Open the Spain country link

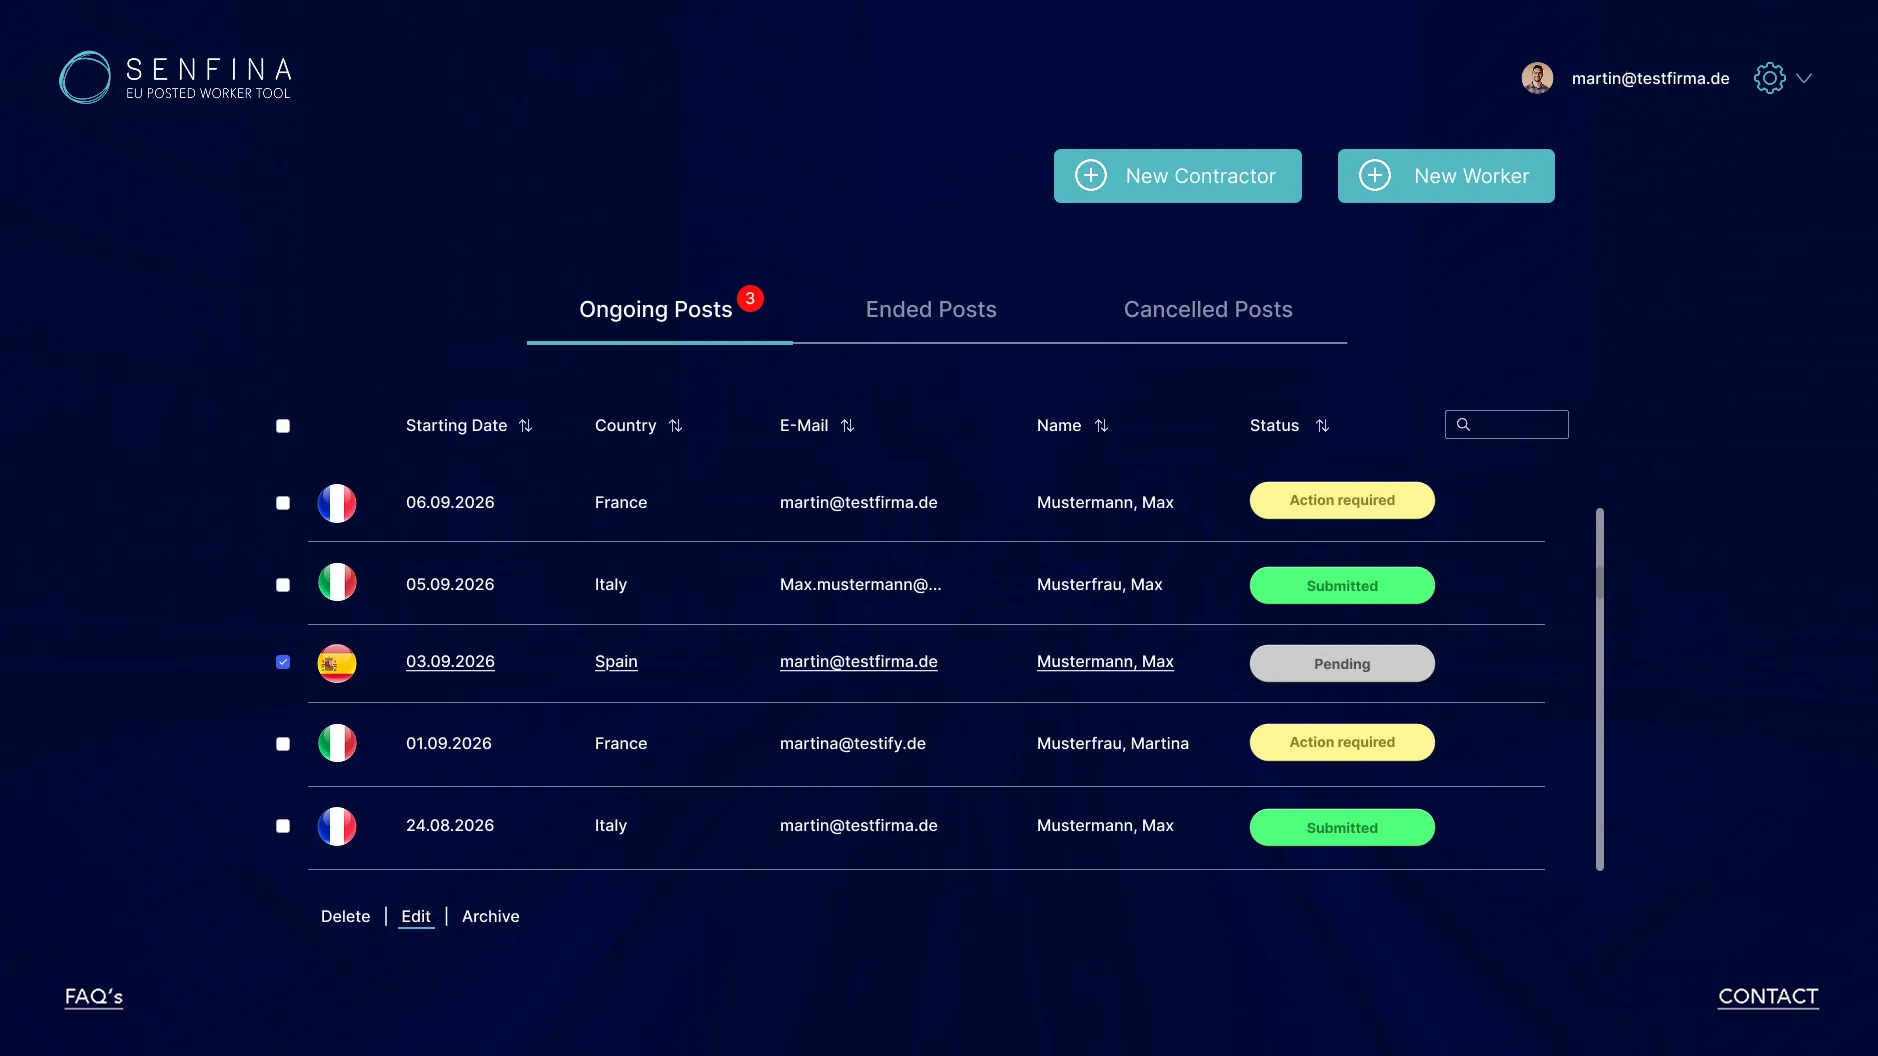pos(616,662)
